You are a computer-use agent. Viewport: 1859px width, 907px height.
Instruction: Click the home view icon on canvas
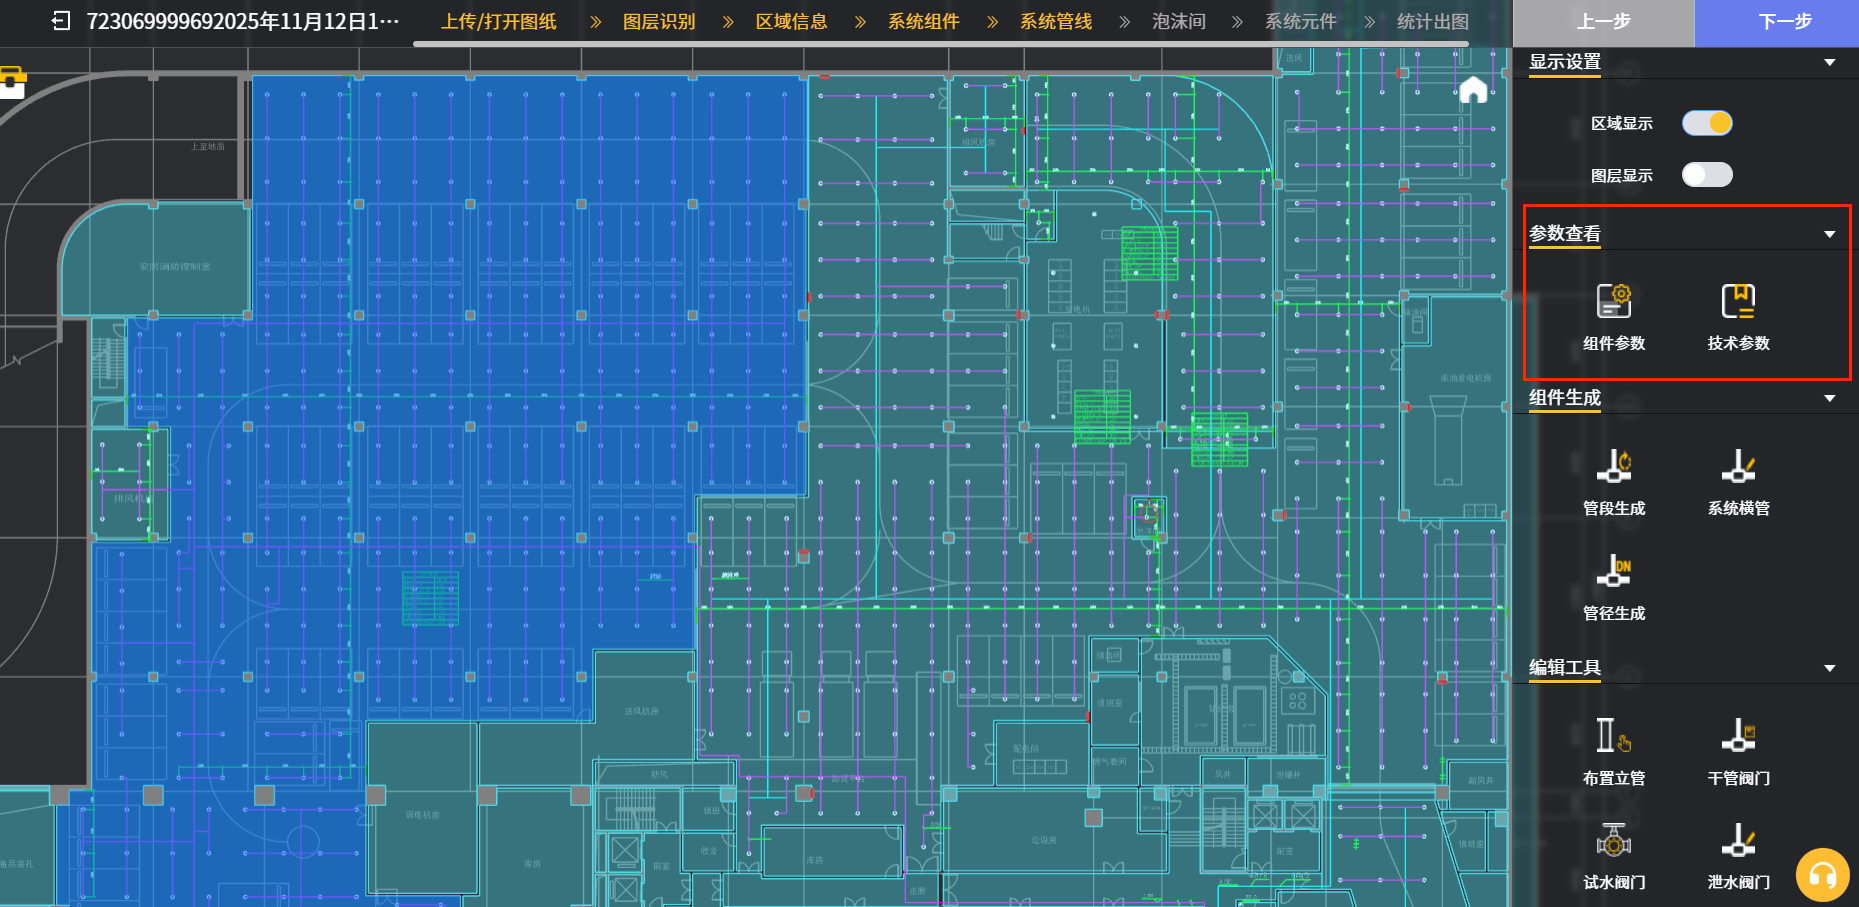click(x=1473, y=90)
